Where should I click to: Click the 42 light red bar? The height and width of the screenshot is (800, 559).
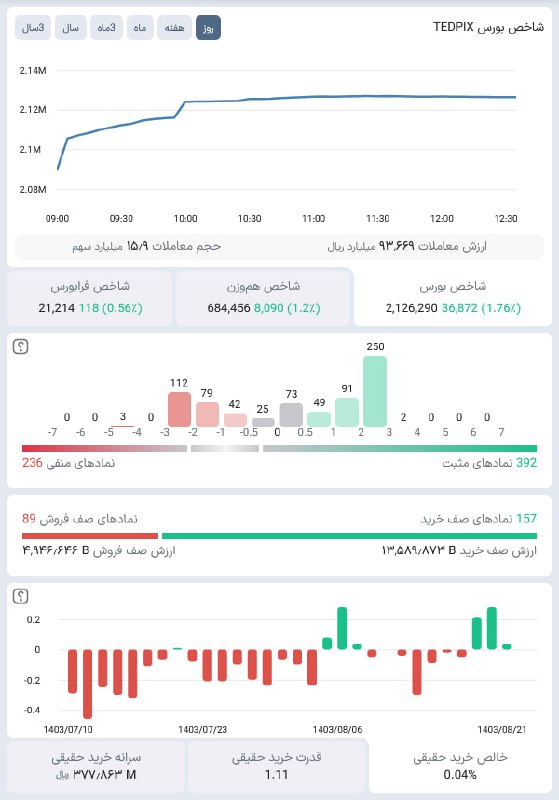click(235, 420)
